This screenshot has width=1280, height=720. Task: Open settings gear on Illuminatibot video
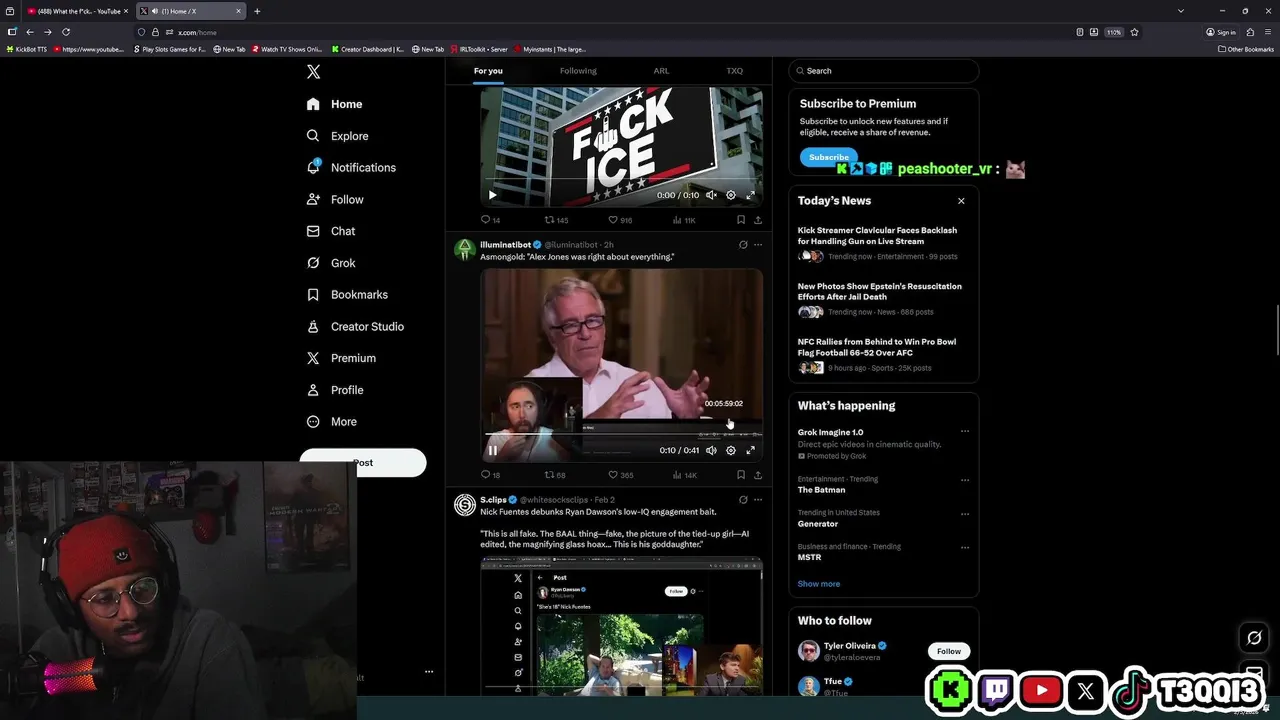[731, 450]
